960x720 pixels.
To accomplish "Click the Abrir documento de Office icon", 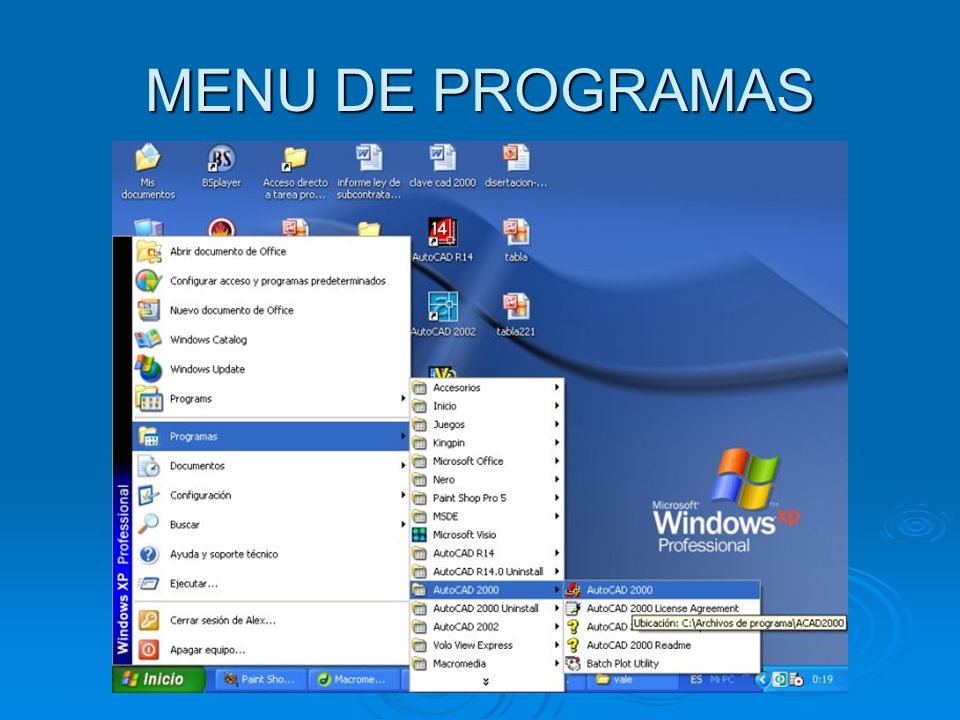I will coord(149,252).
